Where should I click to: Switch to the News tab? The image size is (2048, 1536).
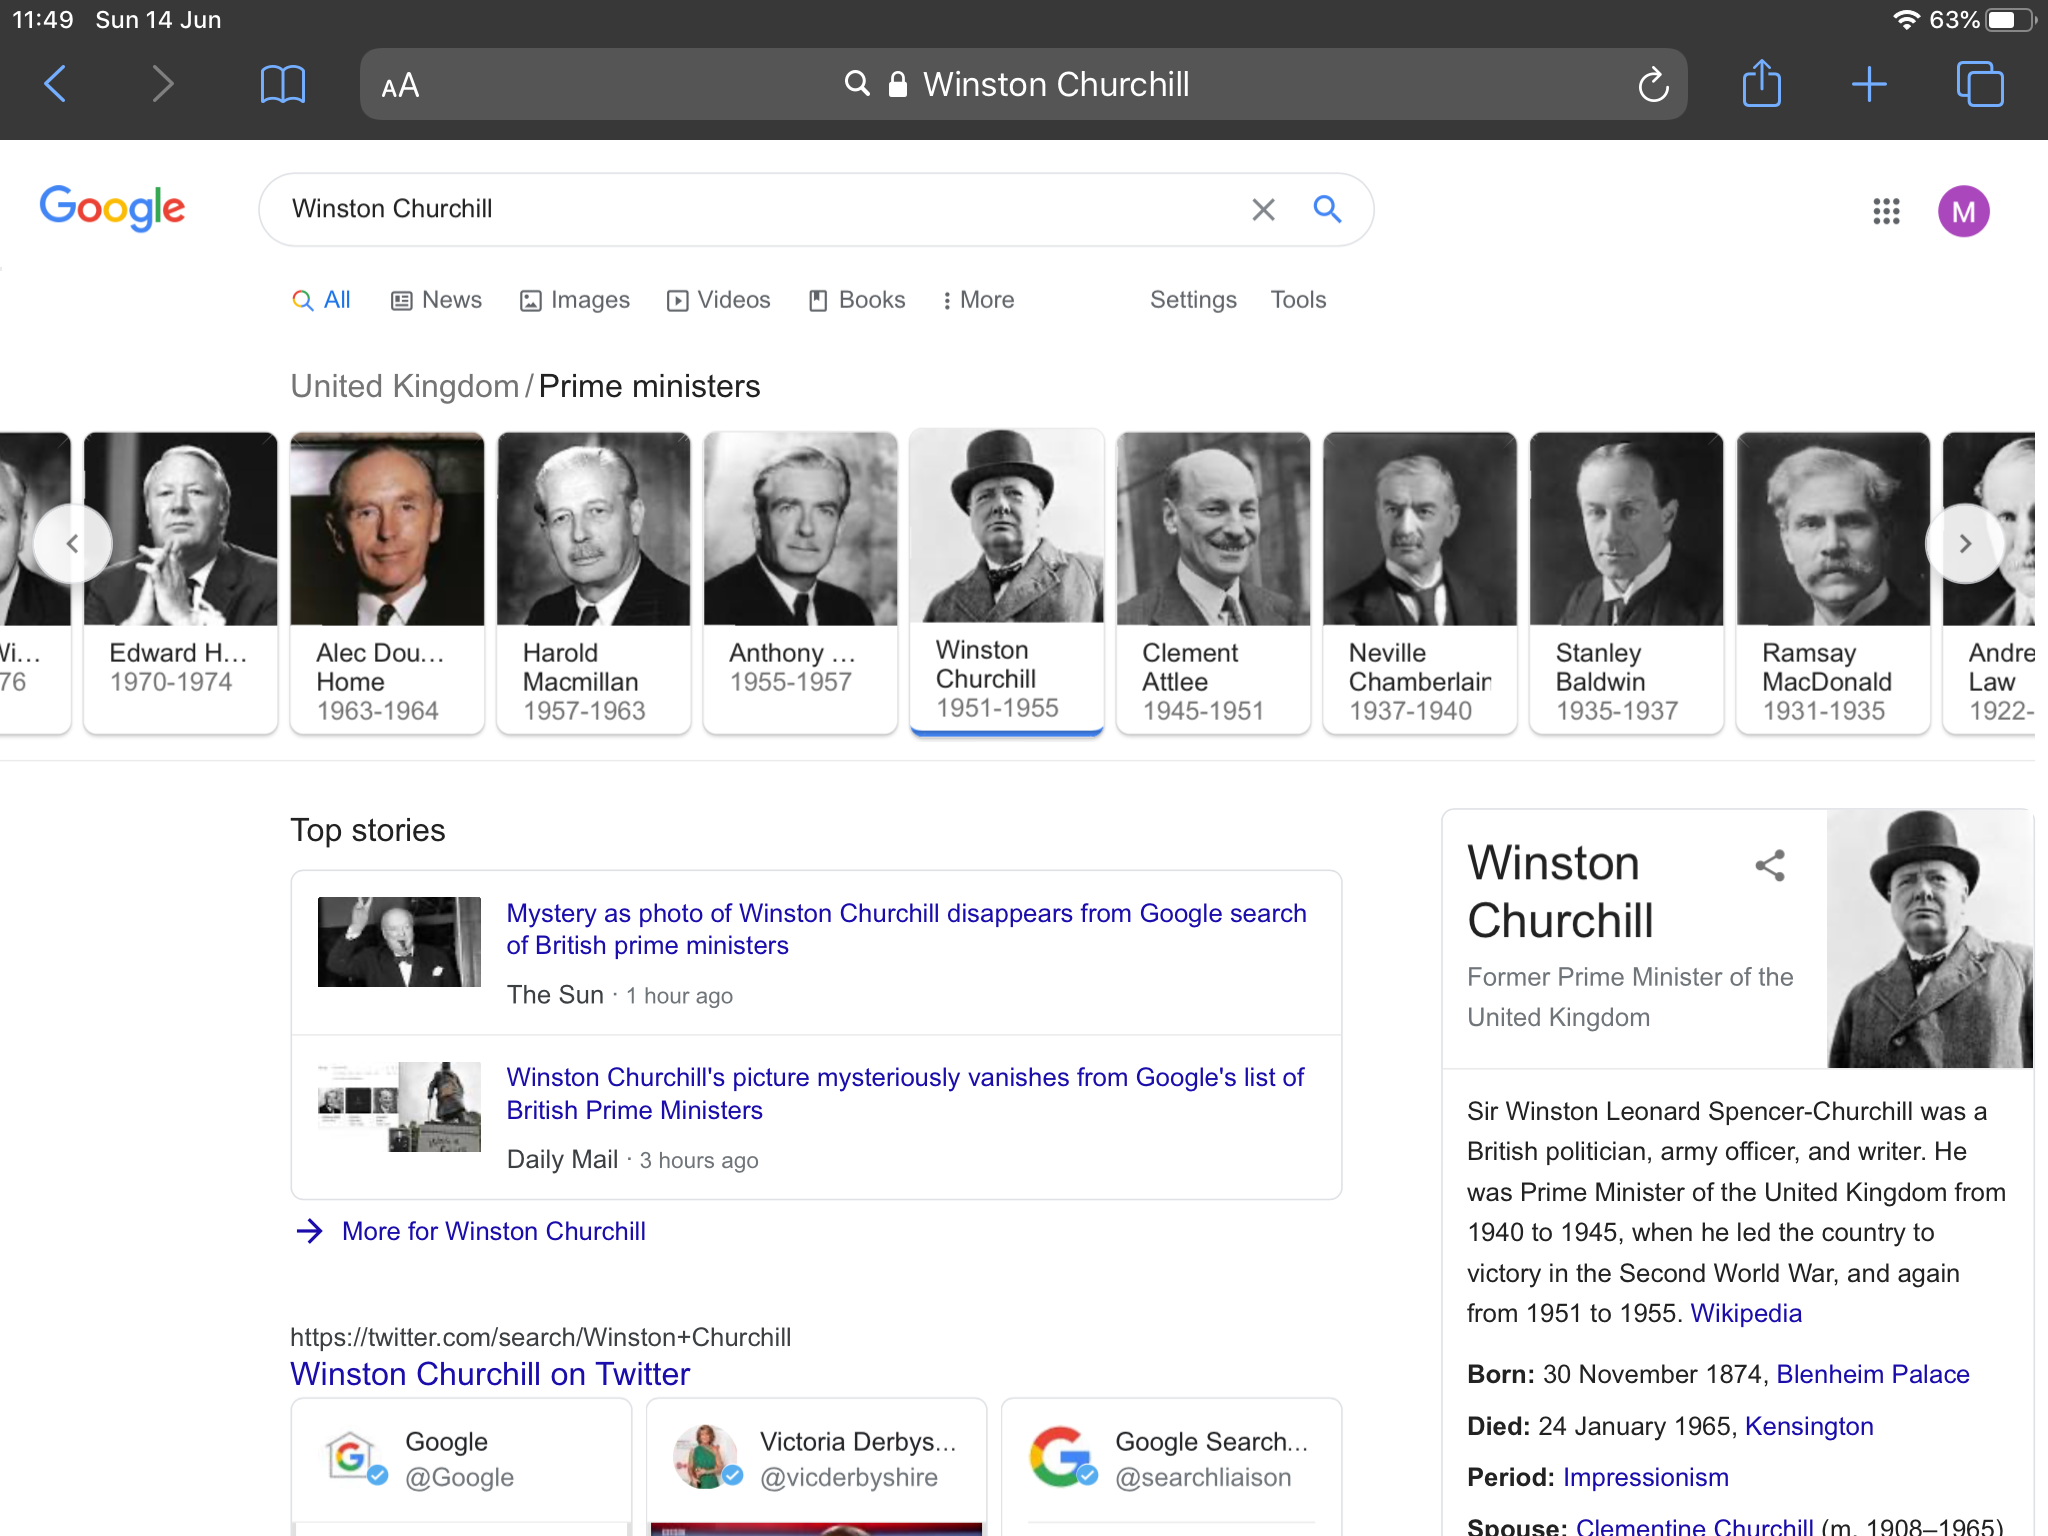436,300
